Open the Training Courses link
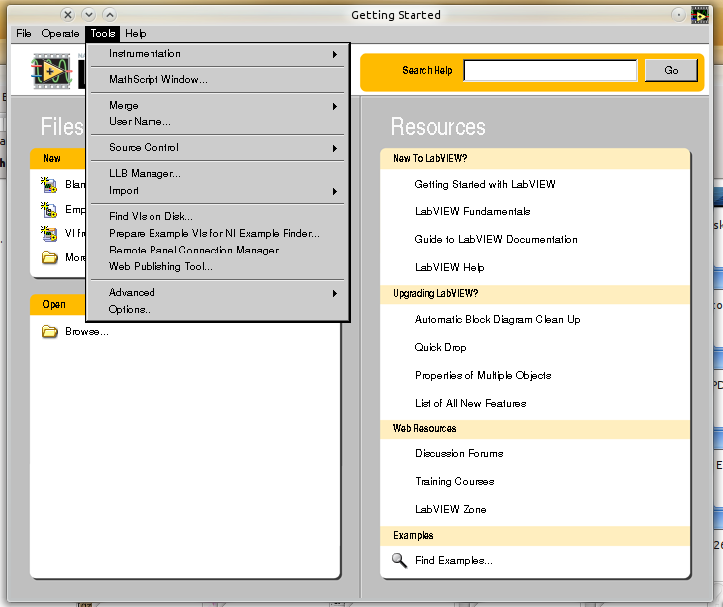 [x=455, y=482]
